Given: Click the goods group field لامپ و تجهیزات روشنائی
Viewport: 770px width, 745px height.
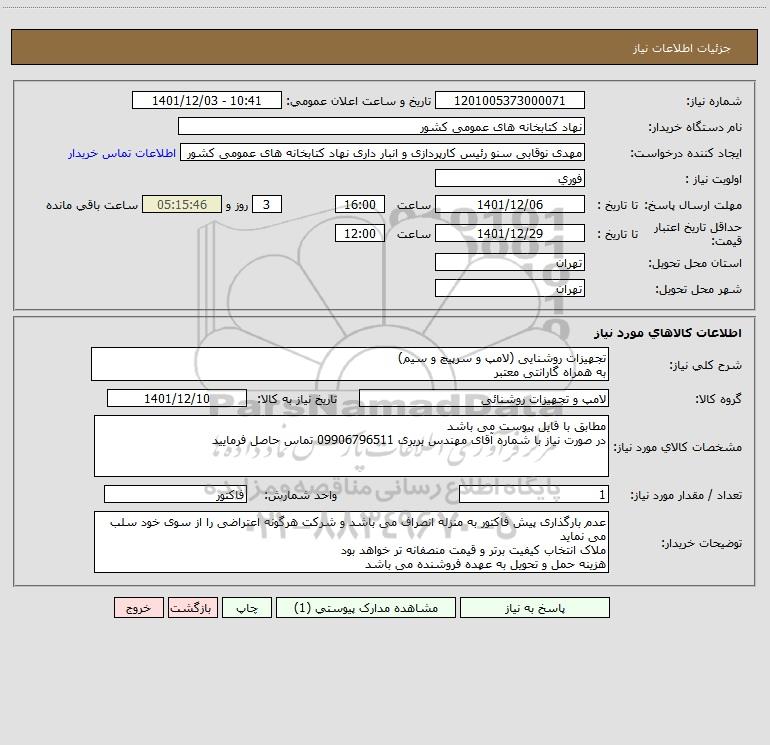Looking at the screenshot, I should tap(484, 398).
